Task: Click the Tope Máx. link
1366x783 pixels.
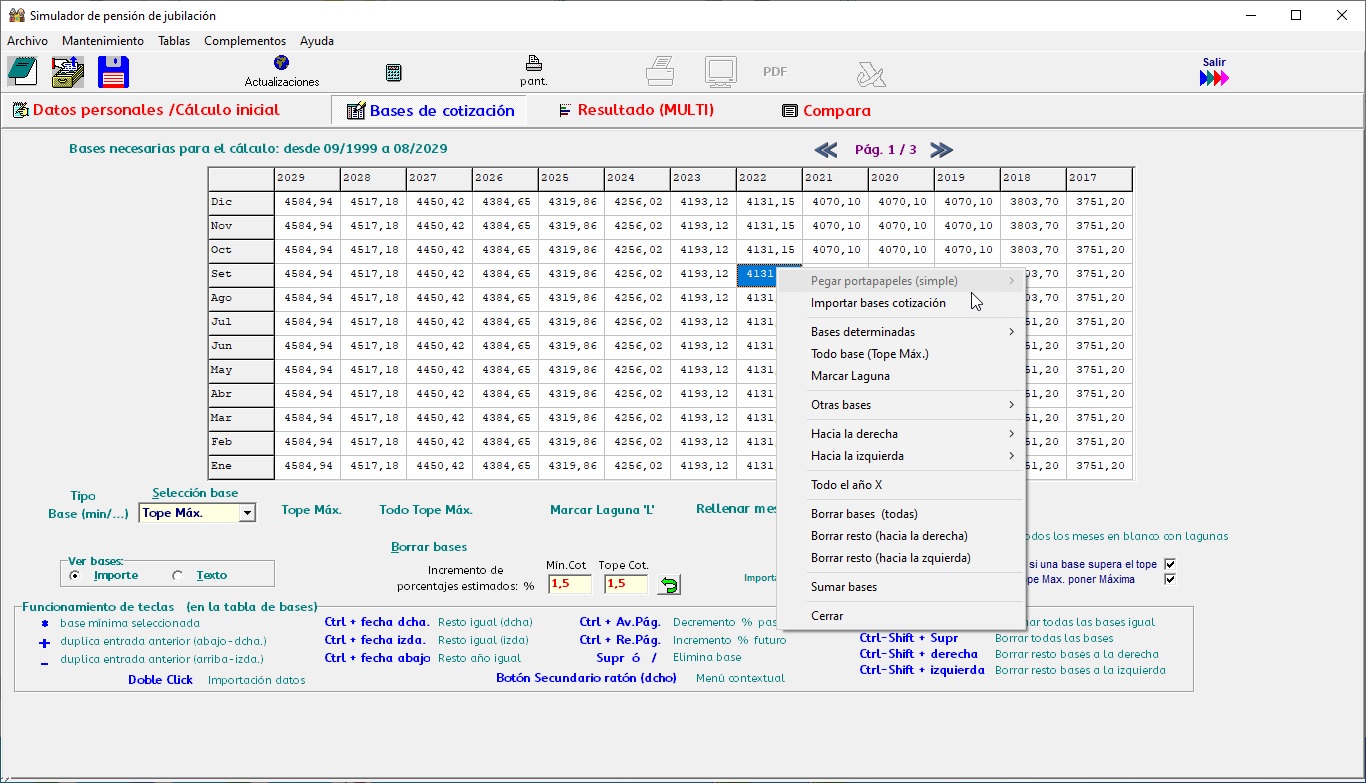Action: point(311,510)
